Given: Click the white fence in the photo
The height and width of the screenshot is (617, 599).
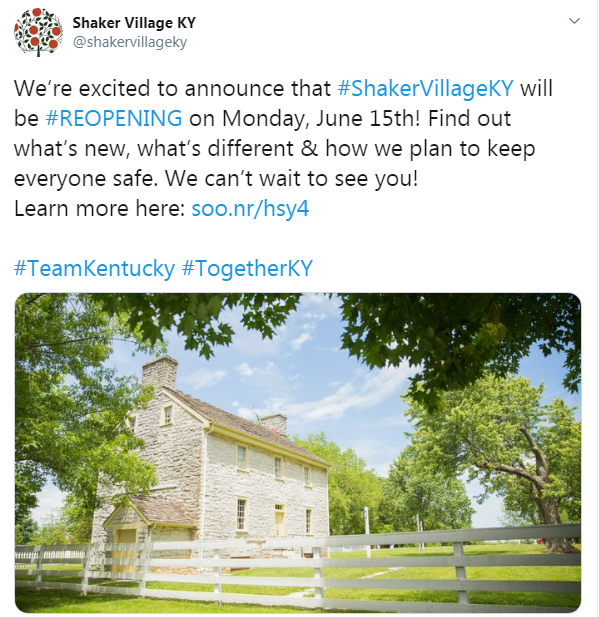Looking at the screenshot, I should (x=298, y=567).
